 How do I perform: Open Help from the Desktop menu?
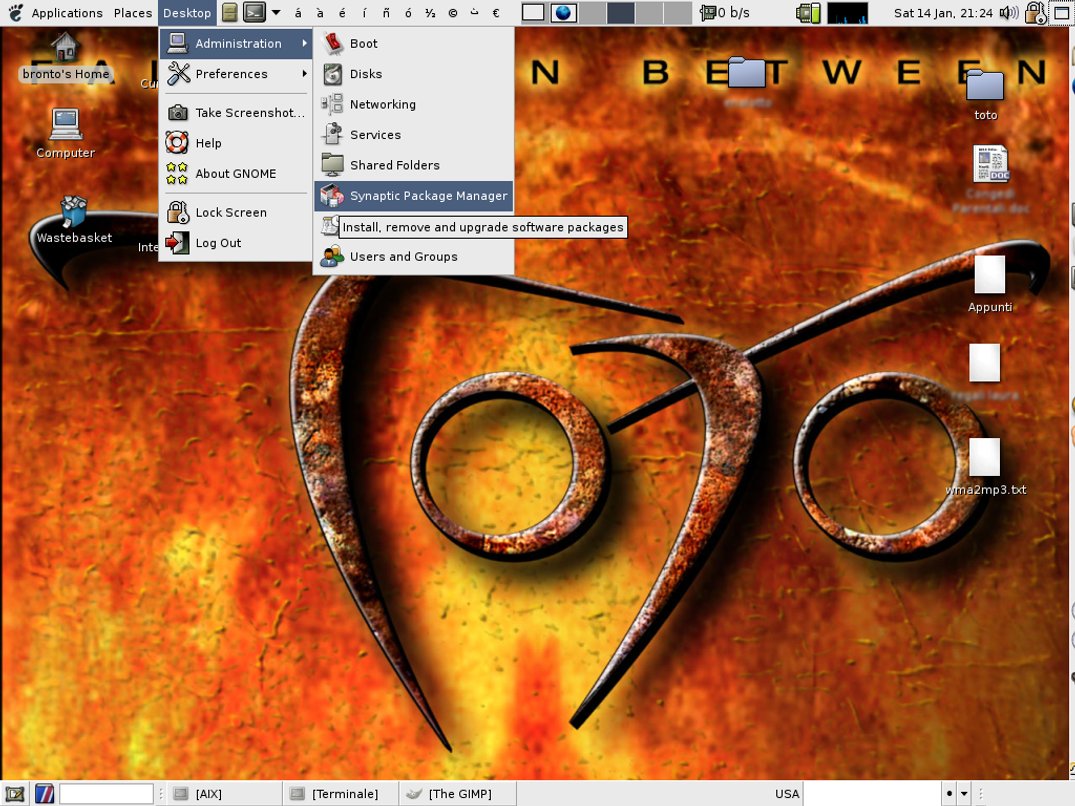(236, 143)
